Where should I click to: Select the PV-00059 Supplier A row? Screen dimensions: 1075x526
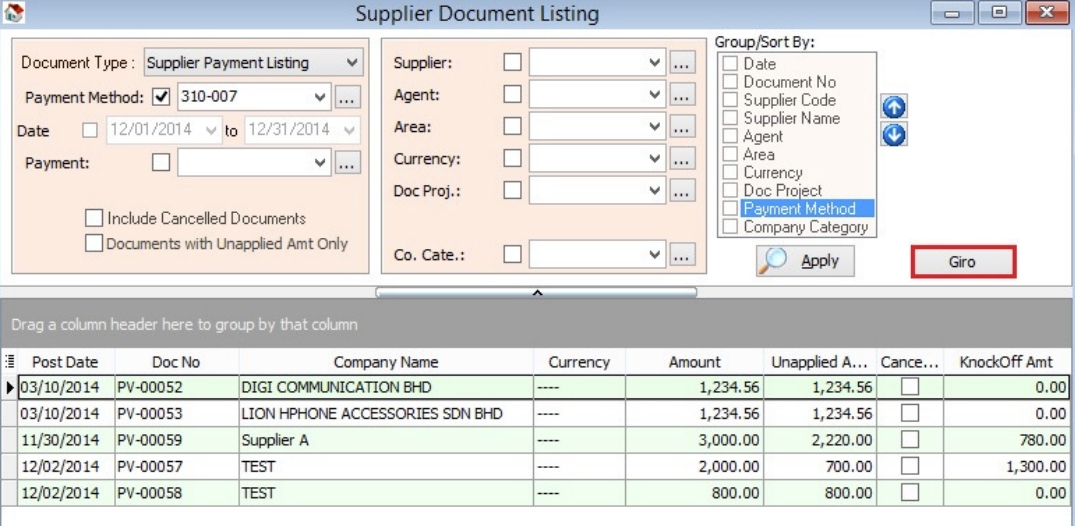385,440
